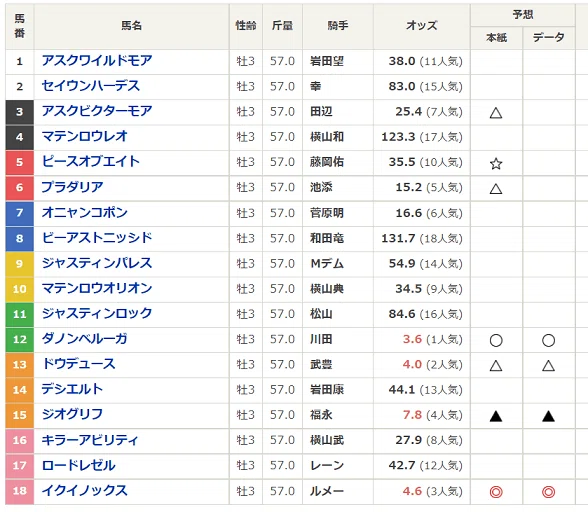Screen dimensions: 588x512
Task: Click 本紙 triangle mark for ドウデュース
Action: pos(496,365)
